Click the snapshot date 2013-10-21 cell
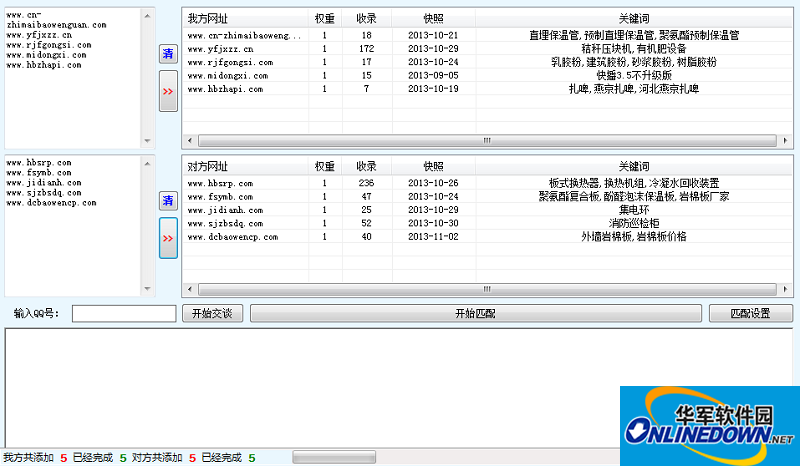This screenshot has width=800, height=466. (433, 35)
